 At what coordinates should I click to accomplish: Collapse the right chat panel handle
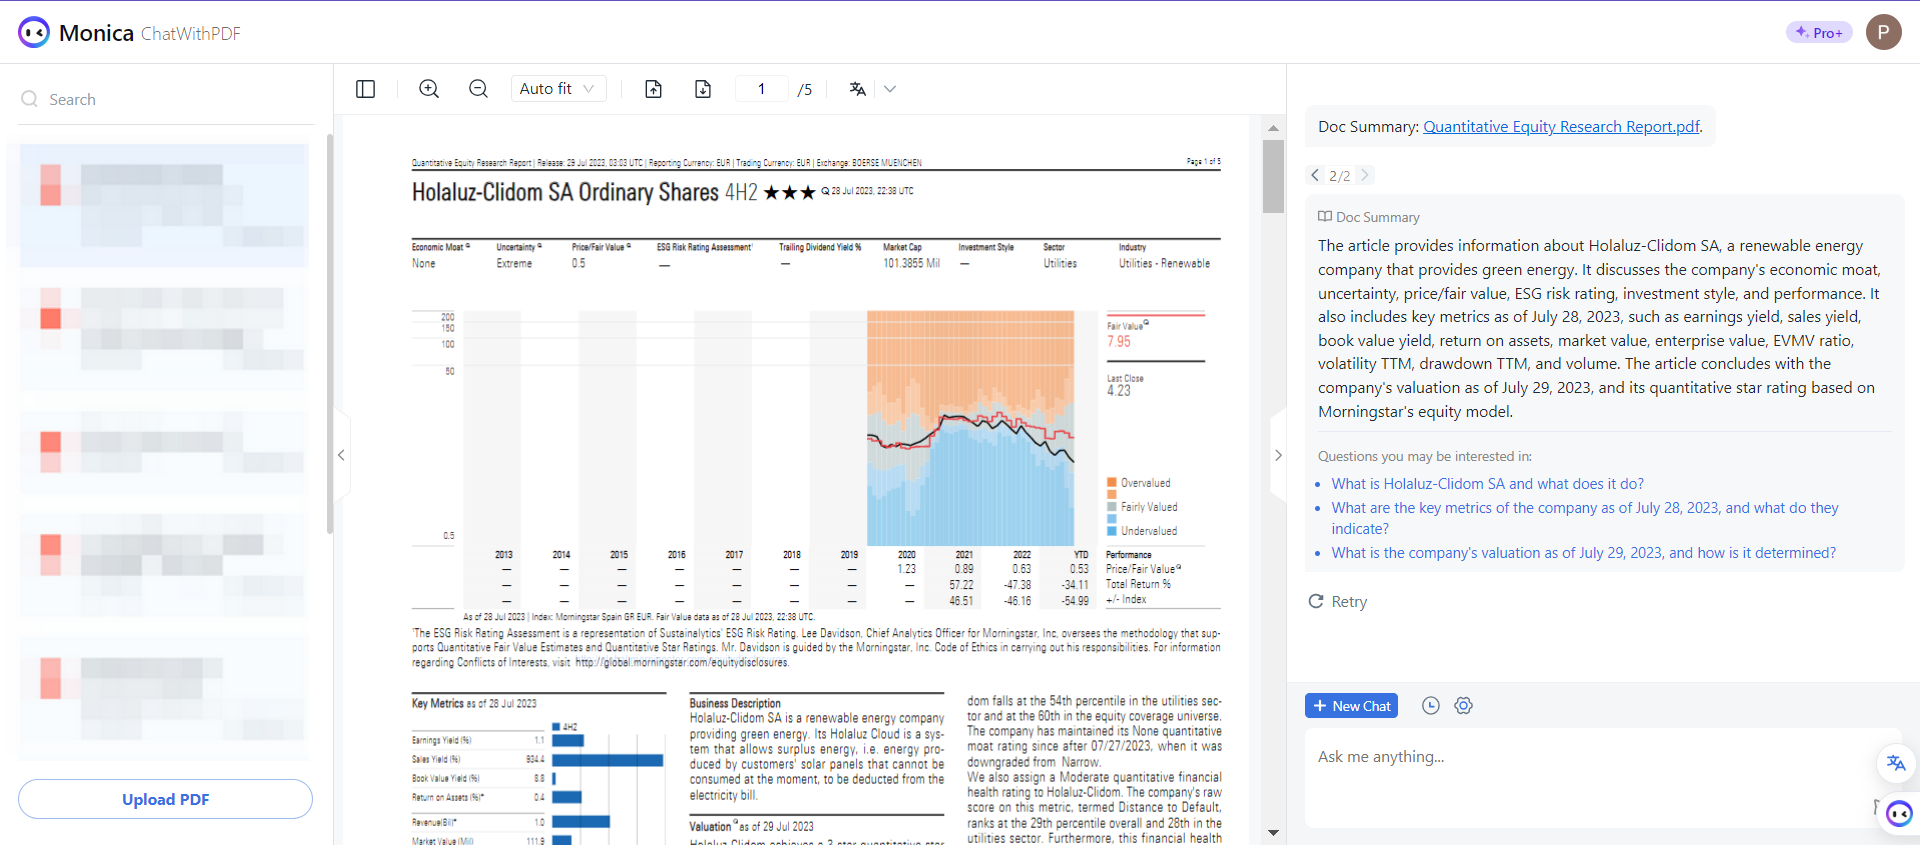[1278, 455]
